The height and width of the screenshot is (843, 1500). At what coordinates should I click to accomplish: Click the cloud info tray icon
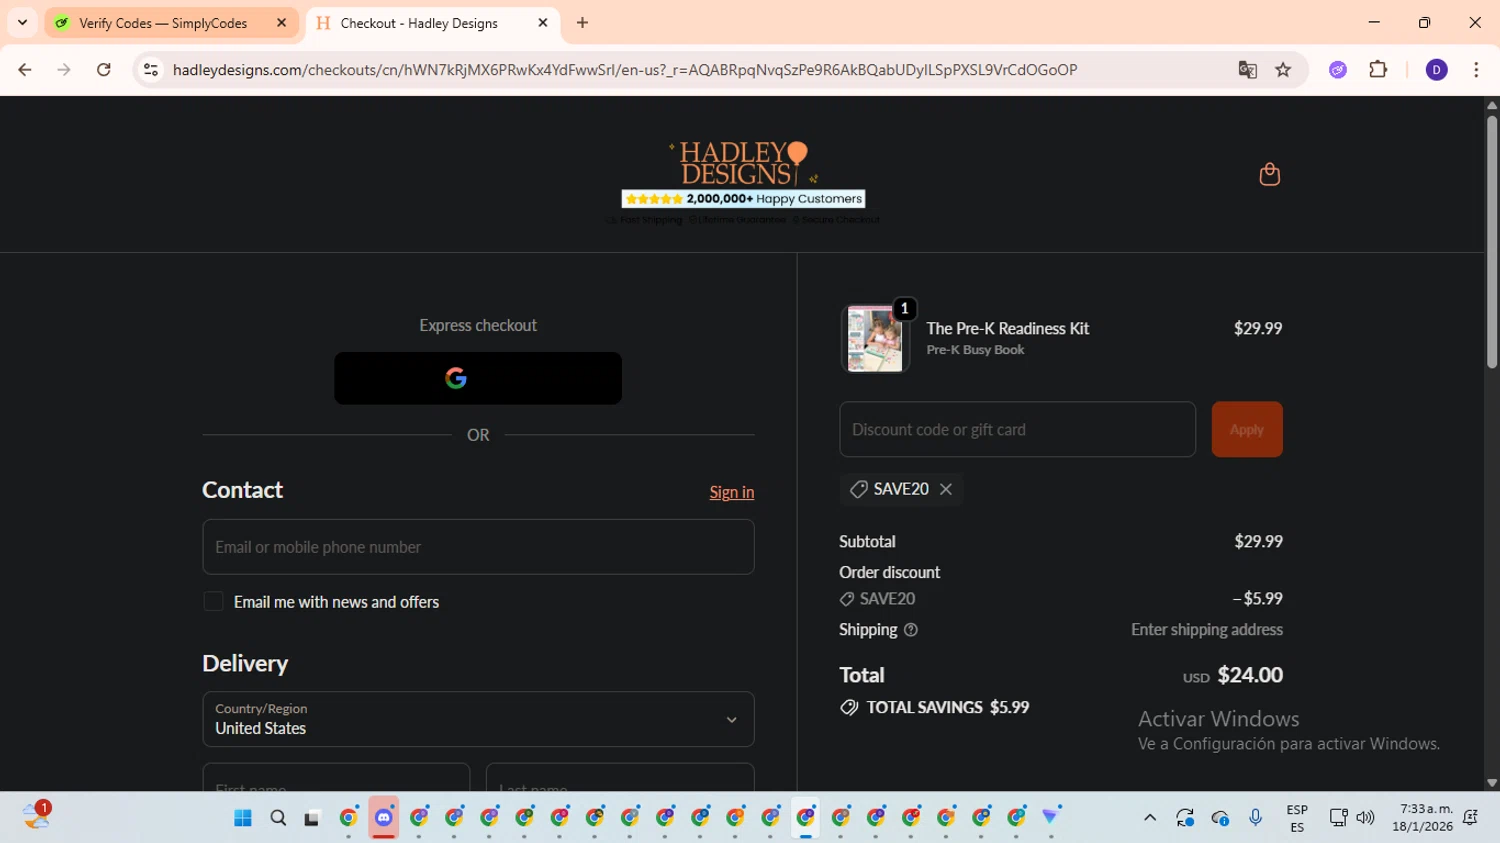[1220, 818]
